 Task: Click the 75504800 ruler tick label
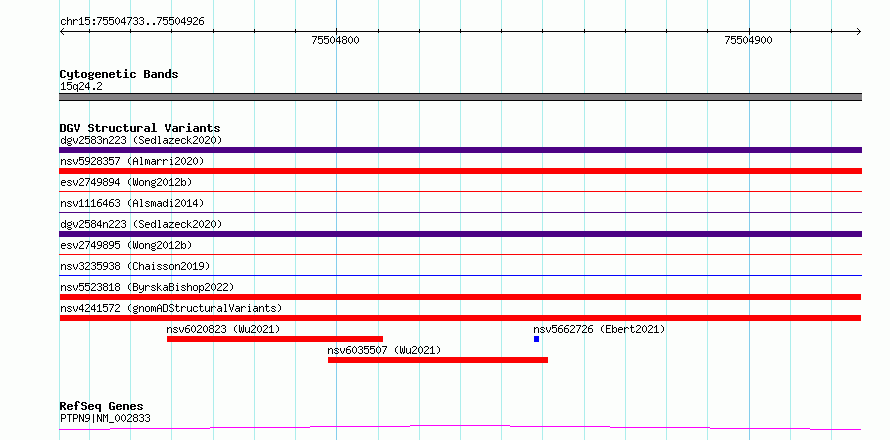(x=335, y=40)
